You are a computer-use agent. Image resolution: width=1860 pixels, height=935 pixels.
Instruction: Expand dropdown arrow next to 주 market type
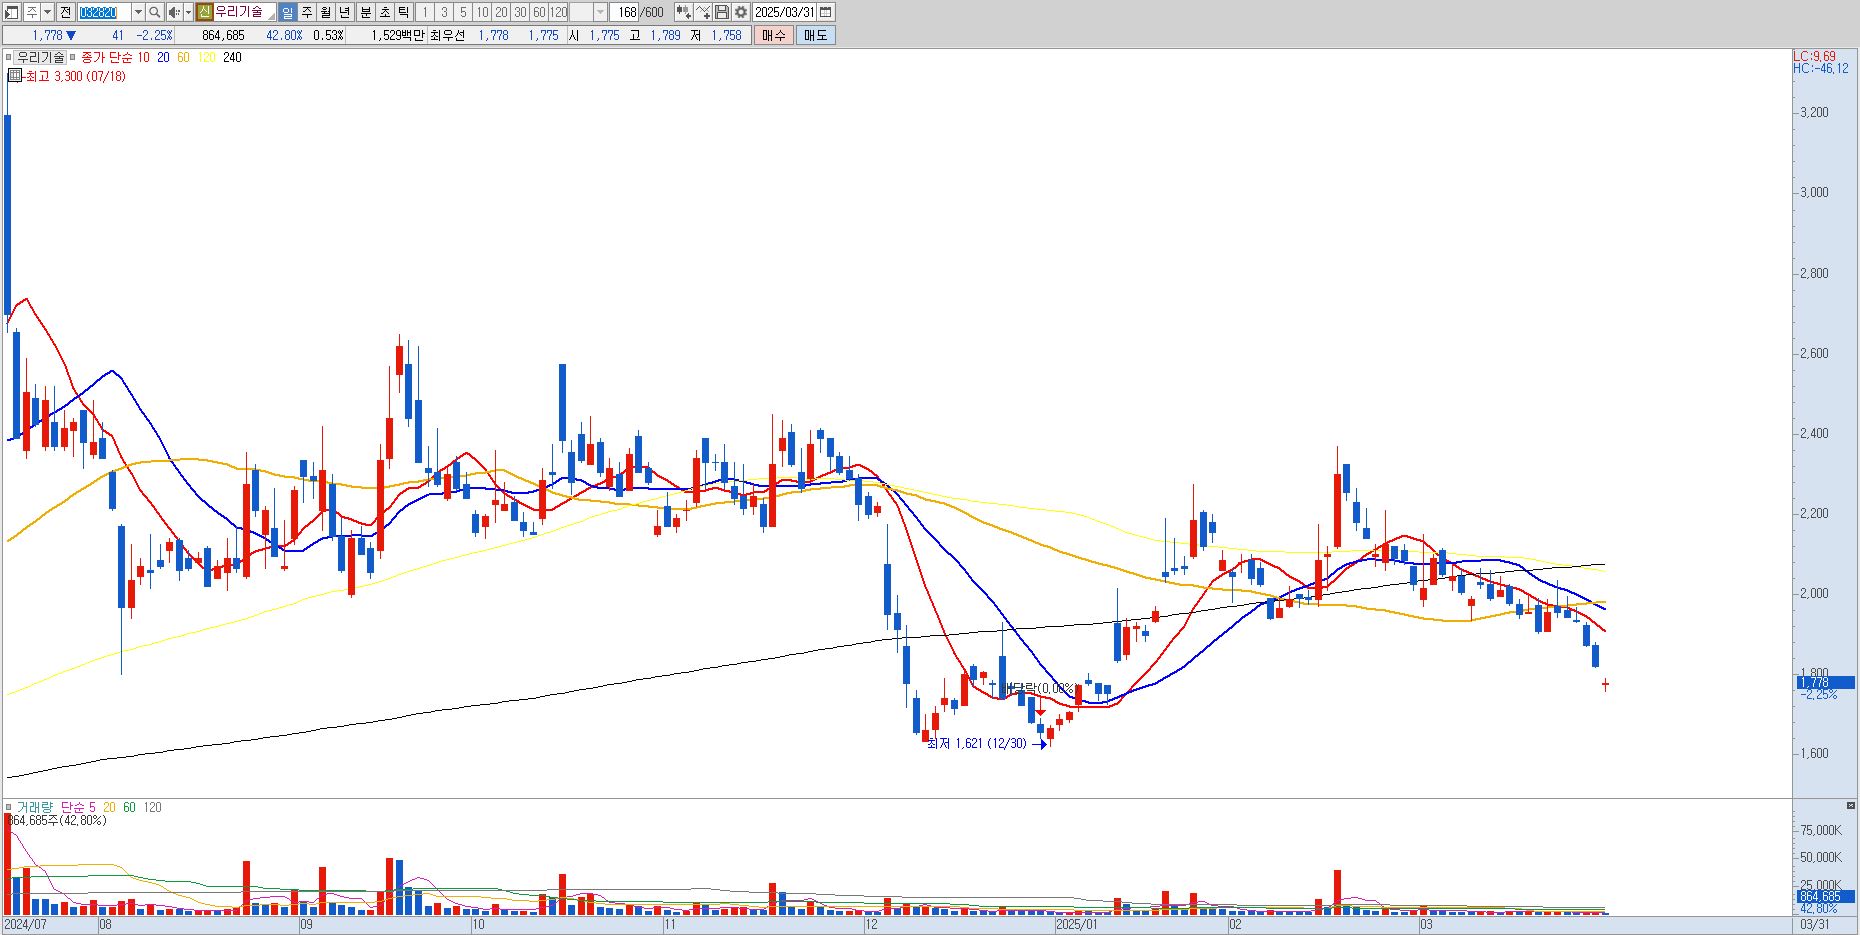[x=47, y=12]
